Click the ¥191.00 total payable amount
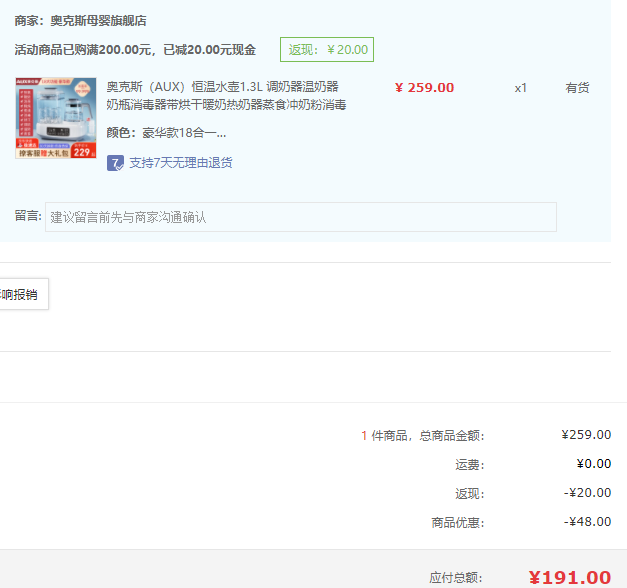The image size is (627, 588). click(x=569, y=577)
